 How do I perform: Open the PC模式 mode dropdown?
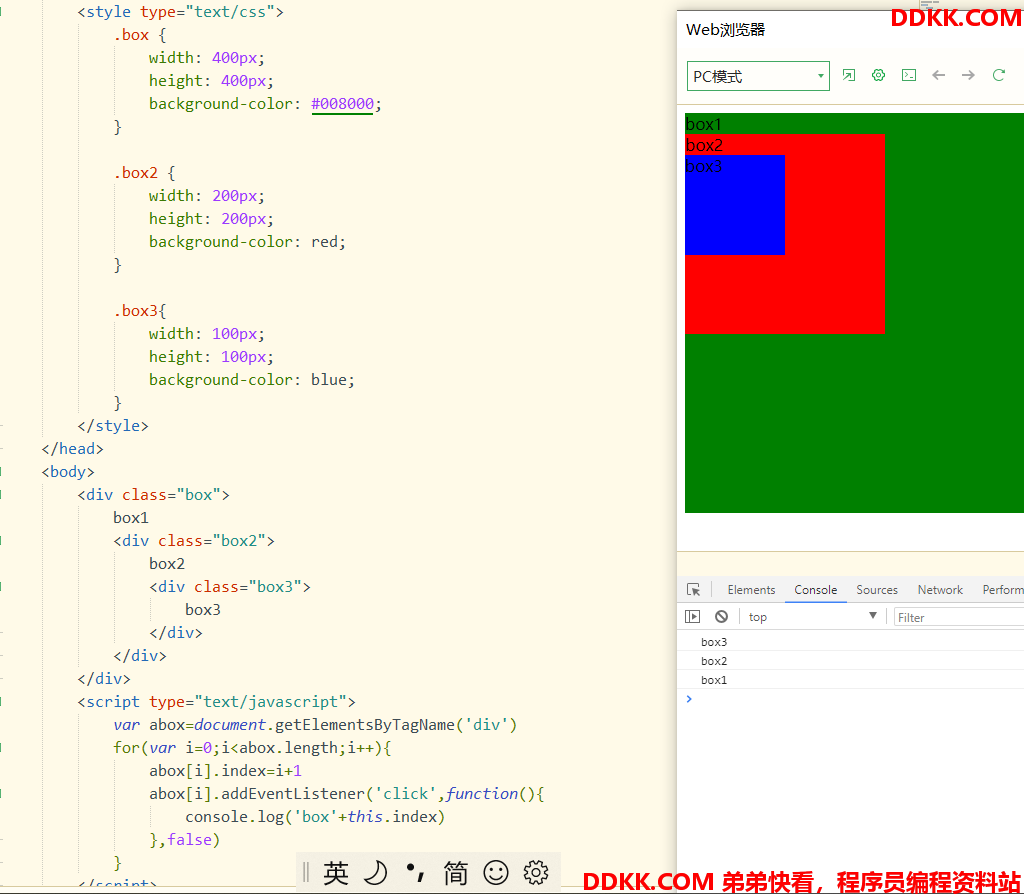click(x=758, y=76)
